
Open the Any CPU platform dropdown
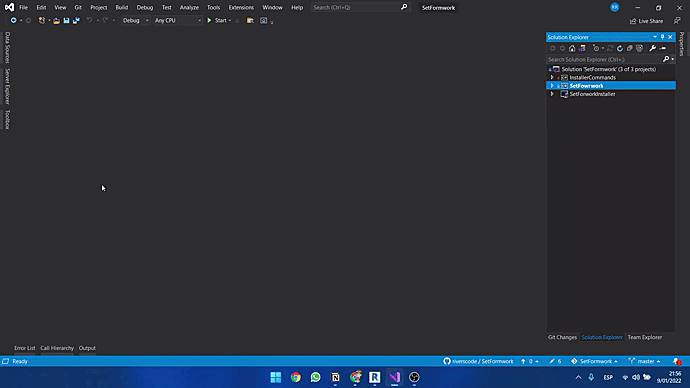click(177, 20)
